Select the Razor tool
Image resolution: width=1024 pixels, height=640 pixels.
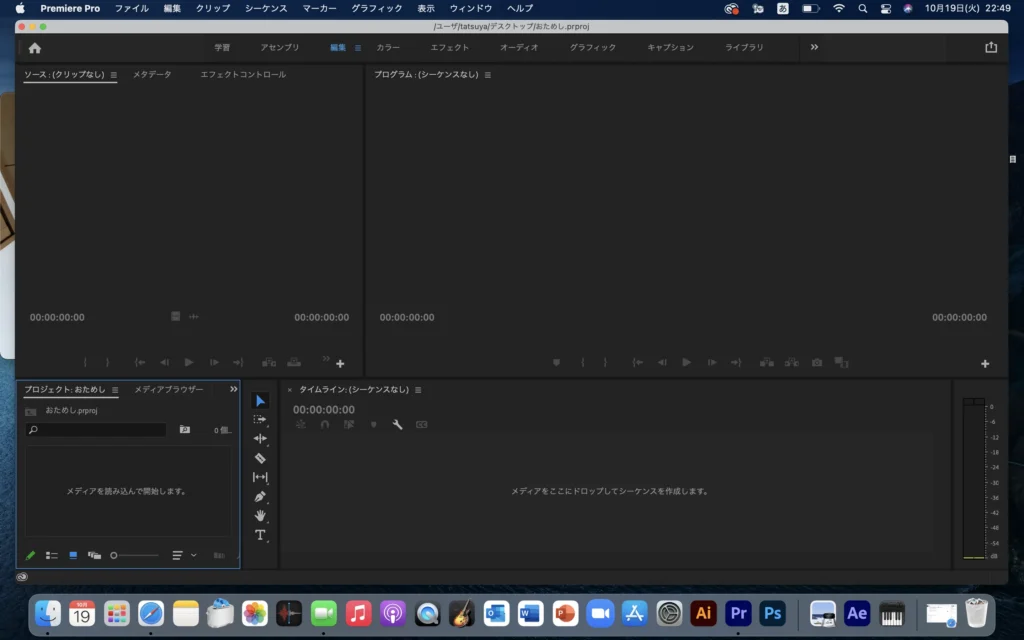(x=260, y=458)
